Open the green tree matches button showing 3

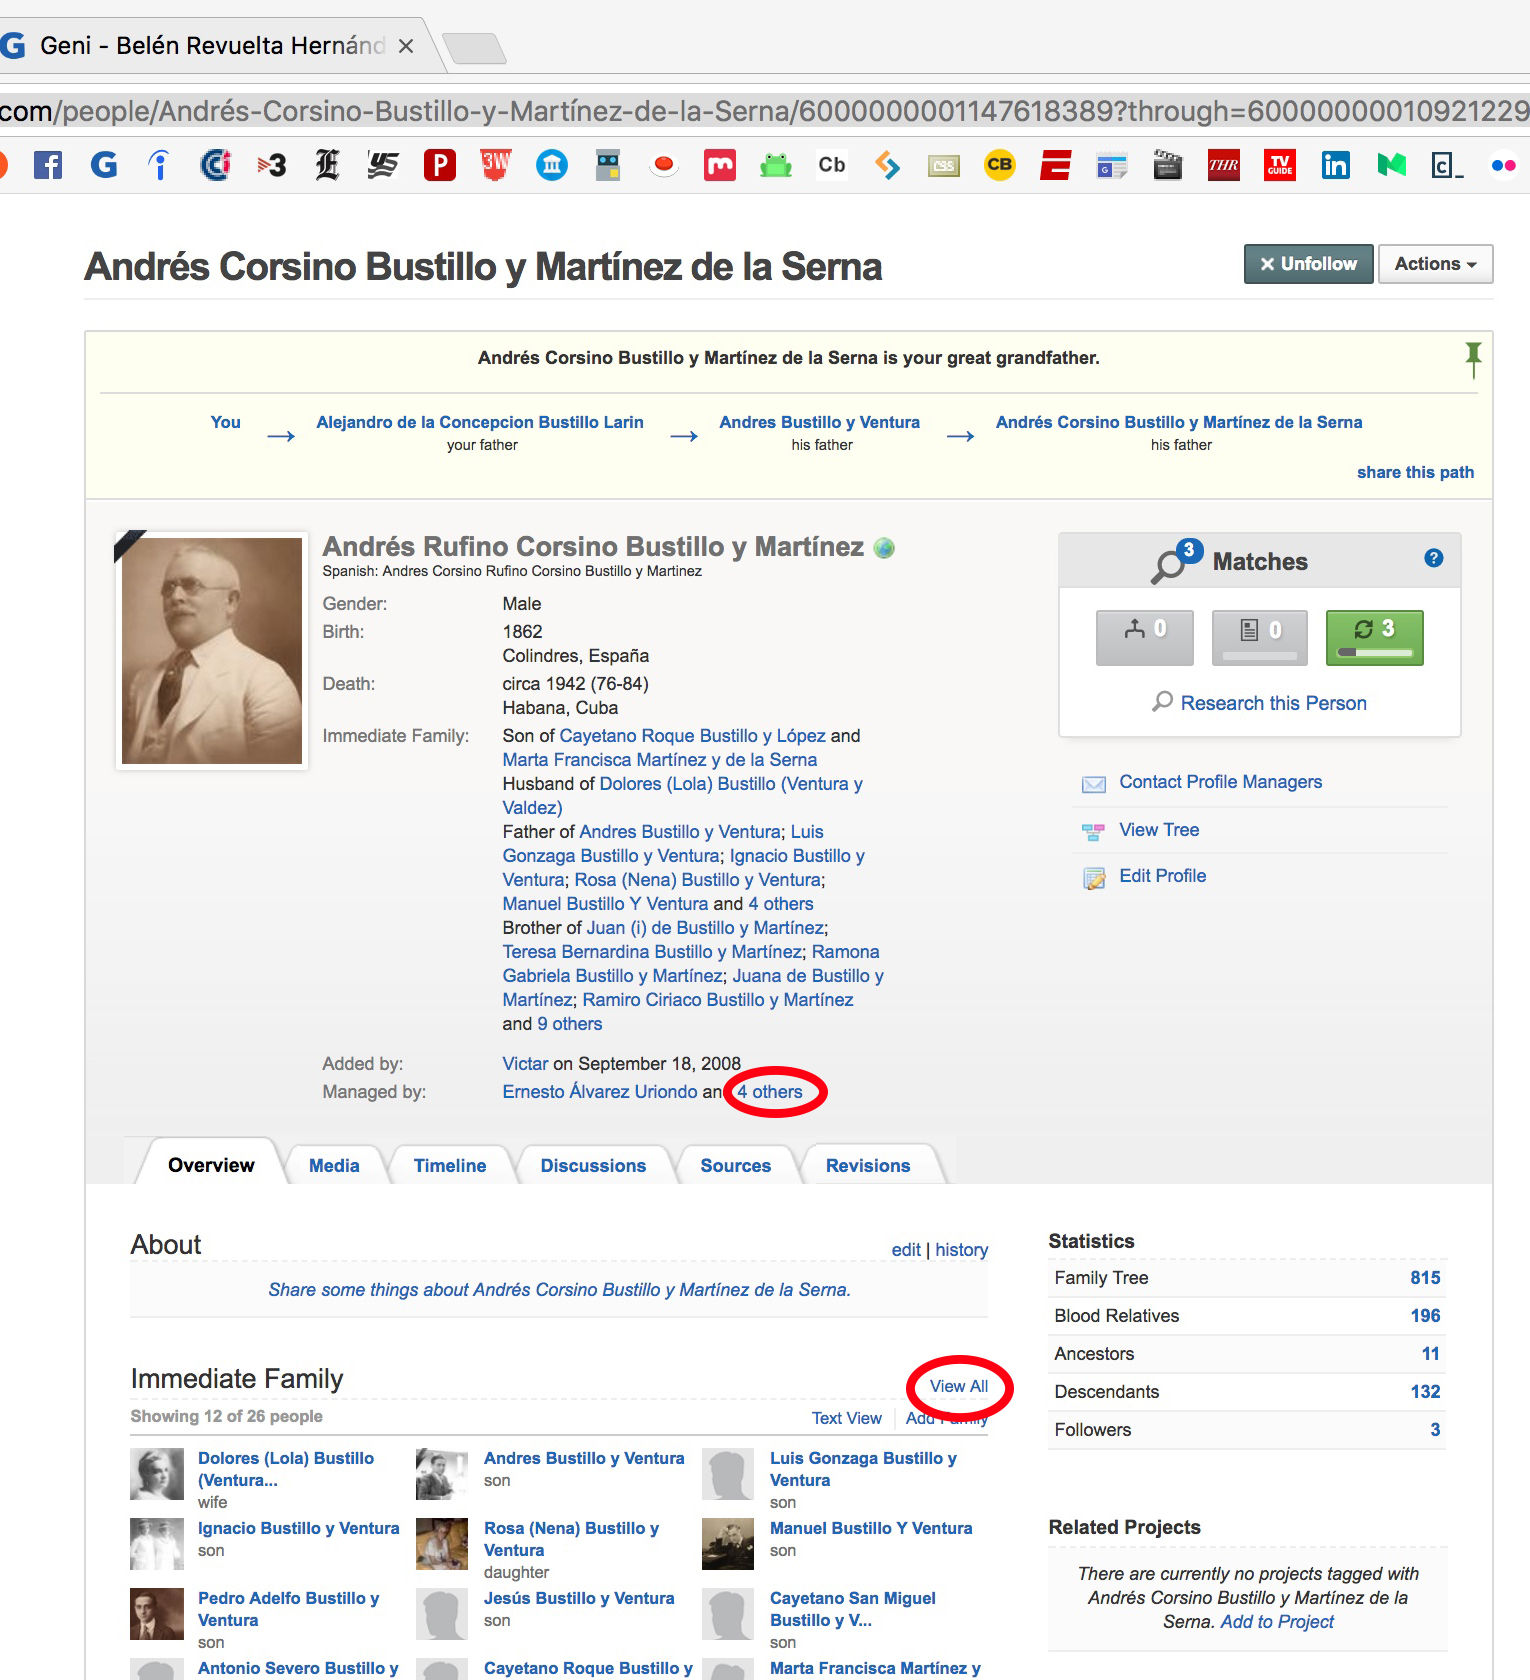pos(1374,637)
